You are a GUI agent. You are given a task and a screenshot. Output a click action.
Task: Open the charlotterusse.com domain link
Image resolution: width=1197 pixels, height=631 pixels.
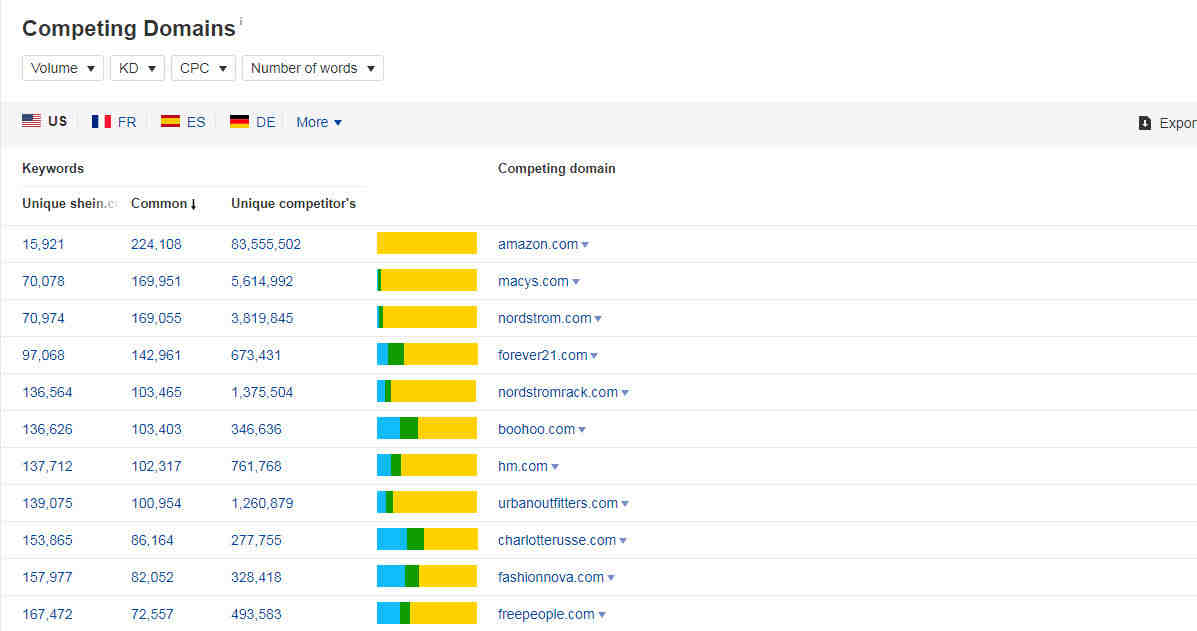[557, 540]
